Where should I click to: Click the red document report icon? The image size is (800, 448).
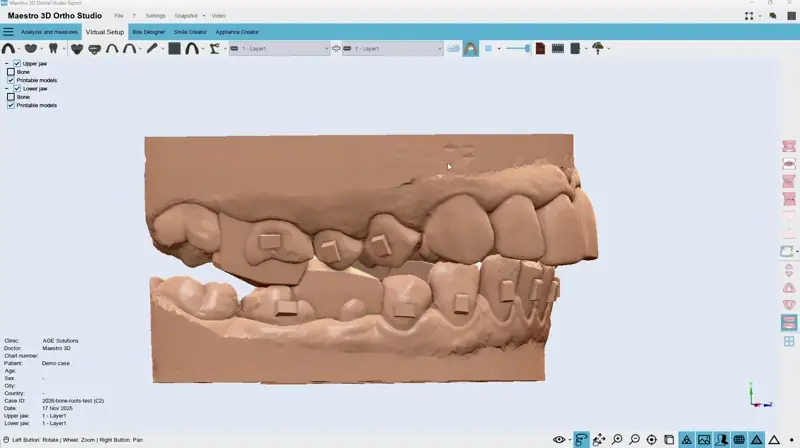(540, 48)
